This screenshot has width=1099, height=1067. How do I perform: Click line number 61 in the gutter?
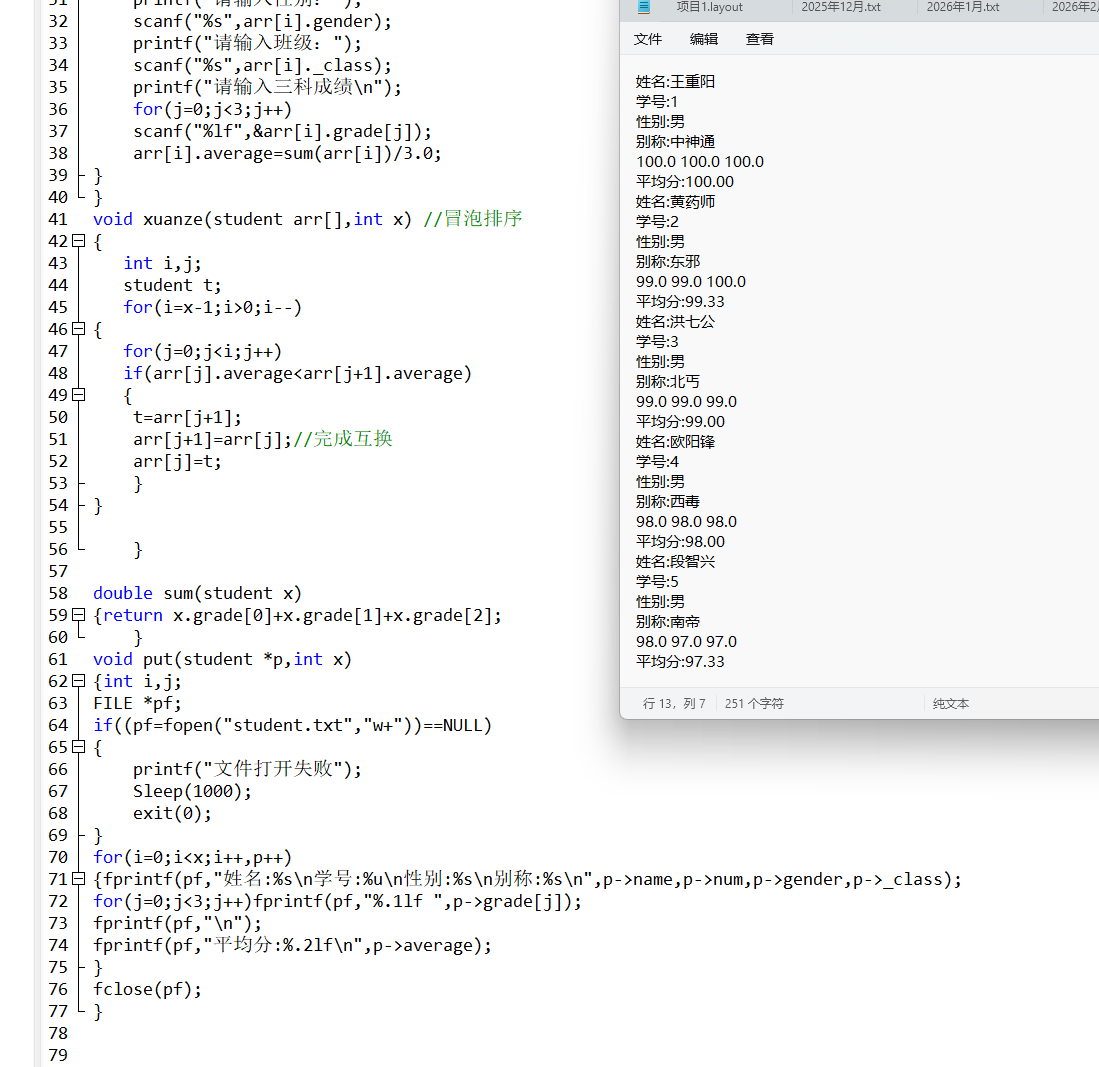tap(58, 659)
